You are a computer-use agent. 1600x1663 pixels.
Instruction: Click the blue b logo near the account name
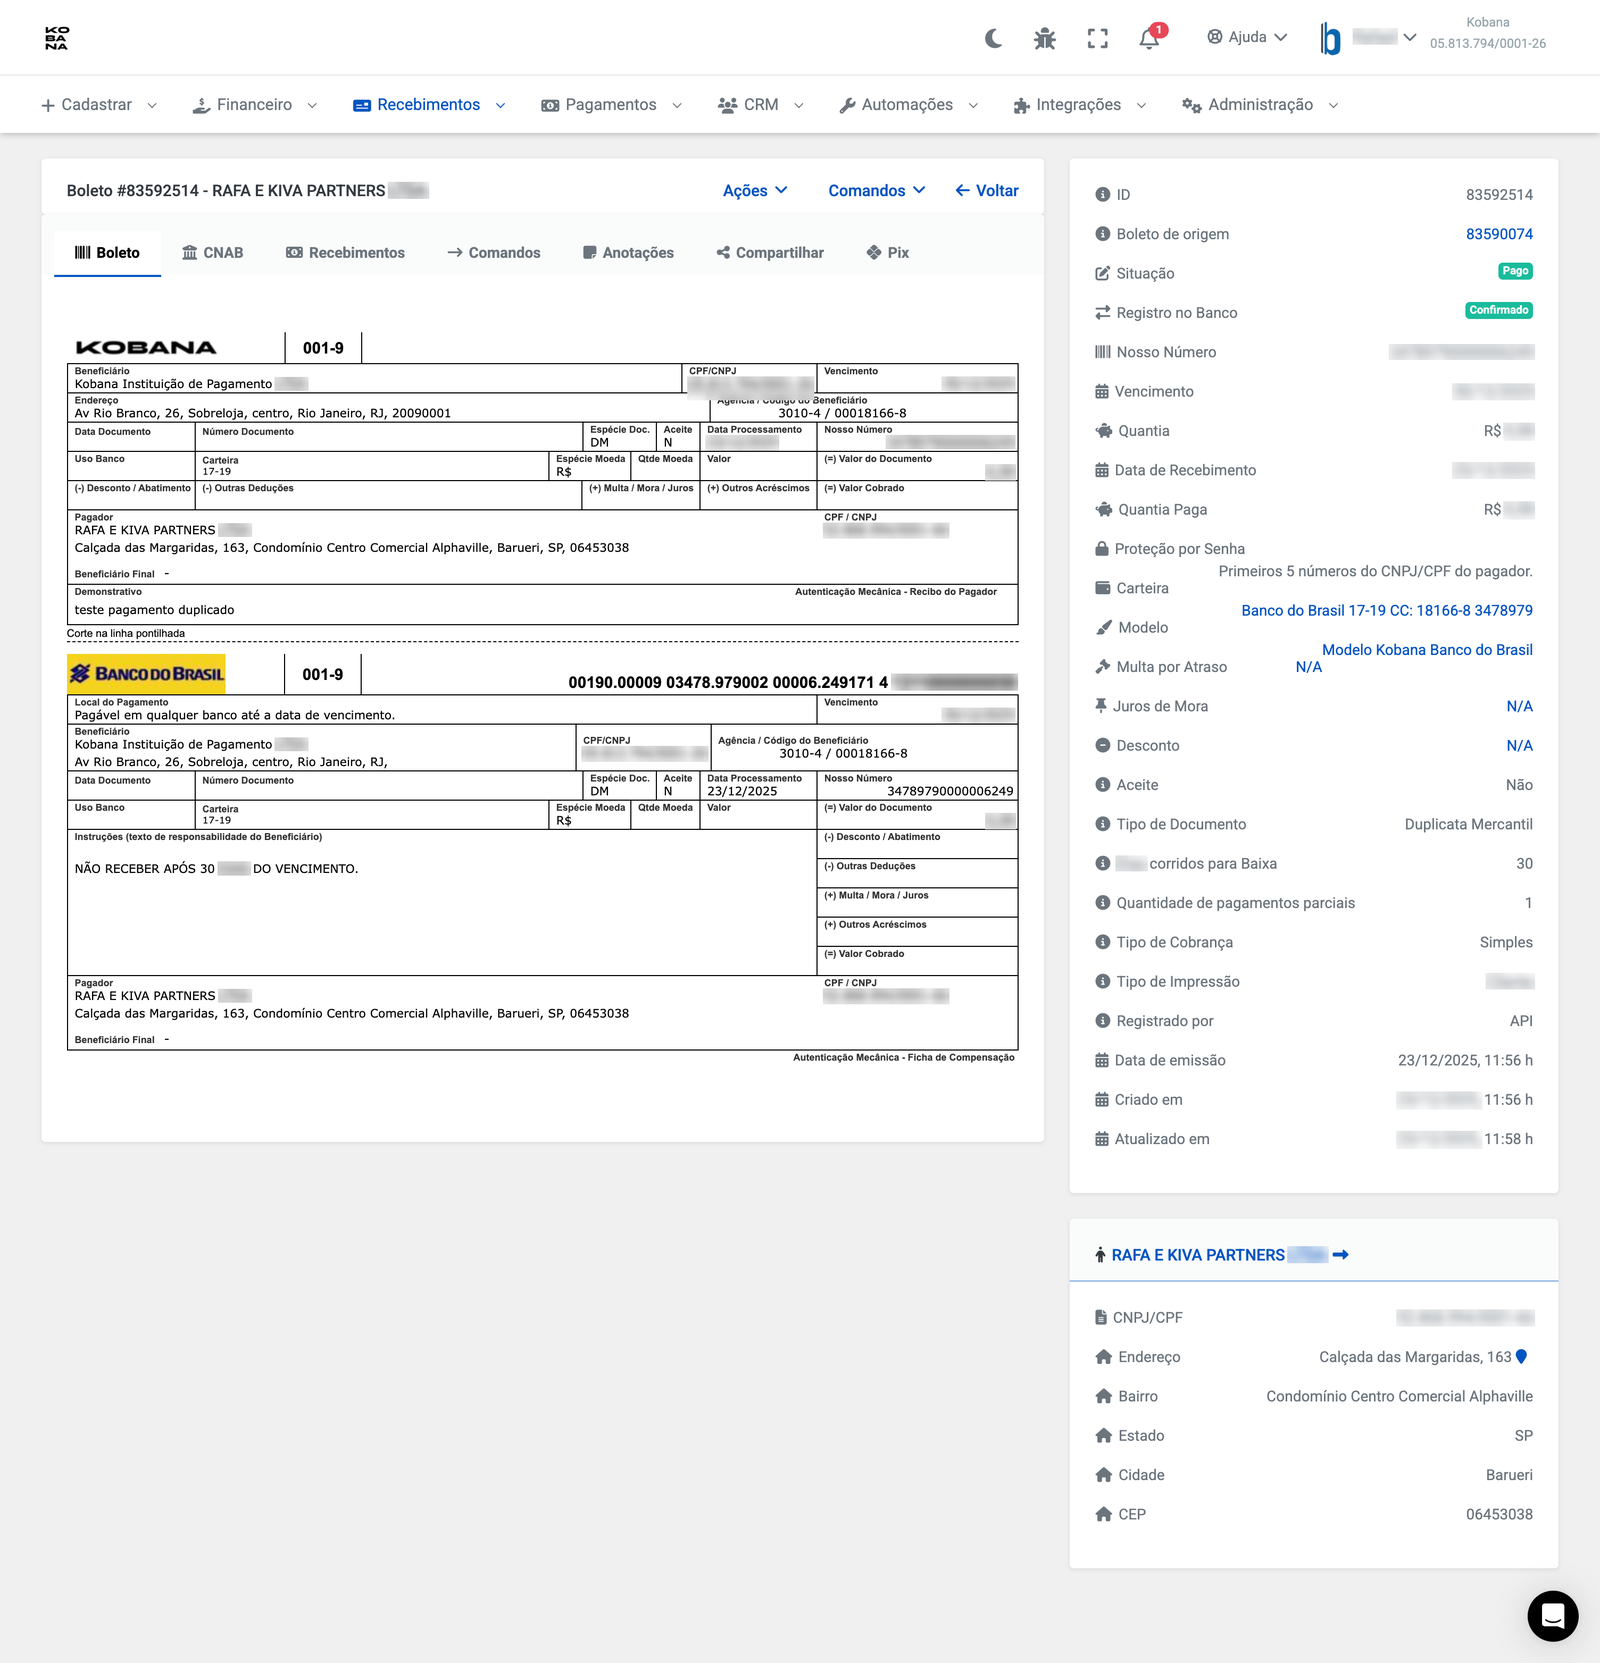(x=1330, y=38)
